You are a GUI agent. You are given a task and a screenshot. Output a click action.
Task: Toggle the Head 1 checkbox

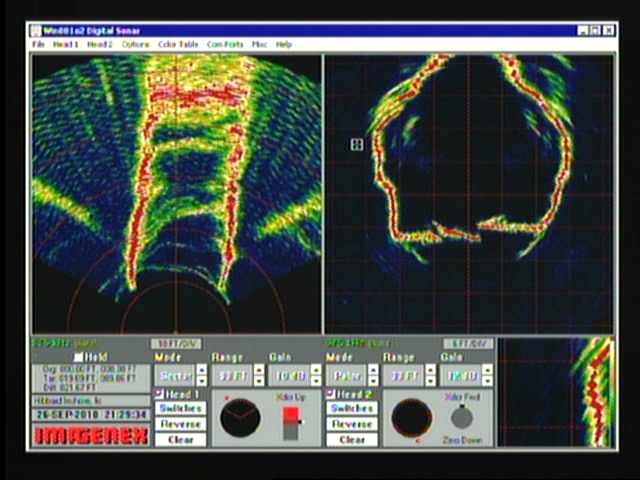tap(159, 394)
